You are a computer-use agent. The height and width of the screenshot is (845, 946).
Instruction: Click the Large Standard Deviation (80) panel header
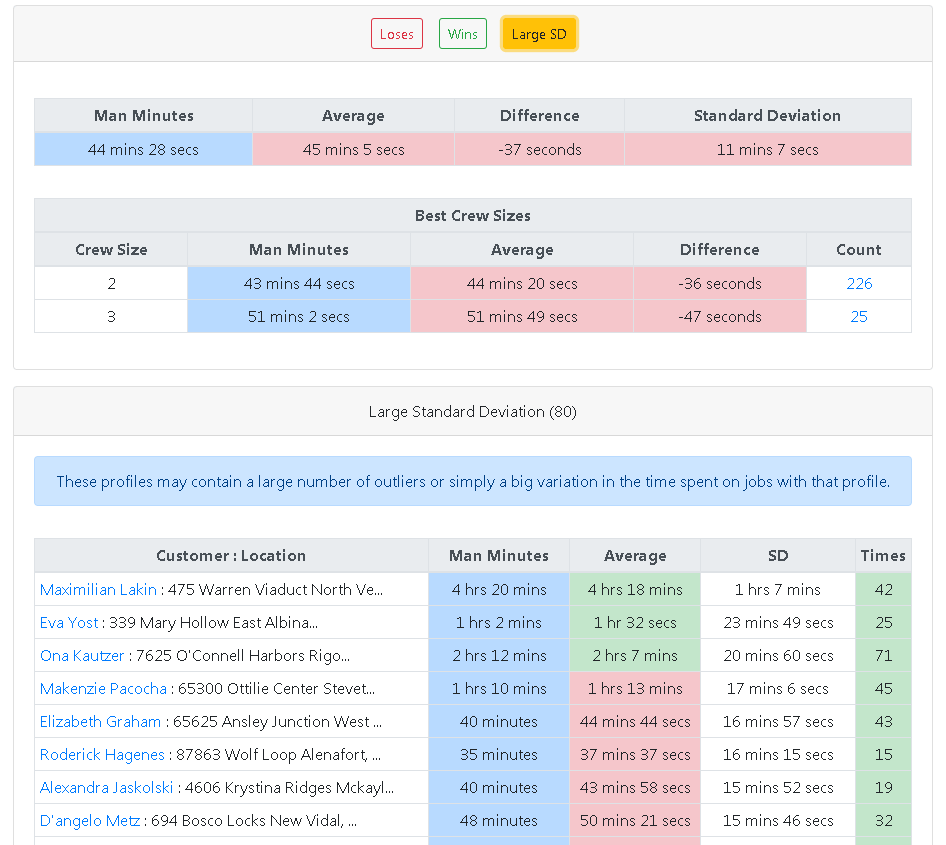[x=472, y=411]
